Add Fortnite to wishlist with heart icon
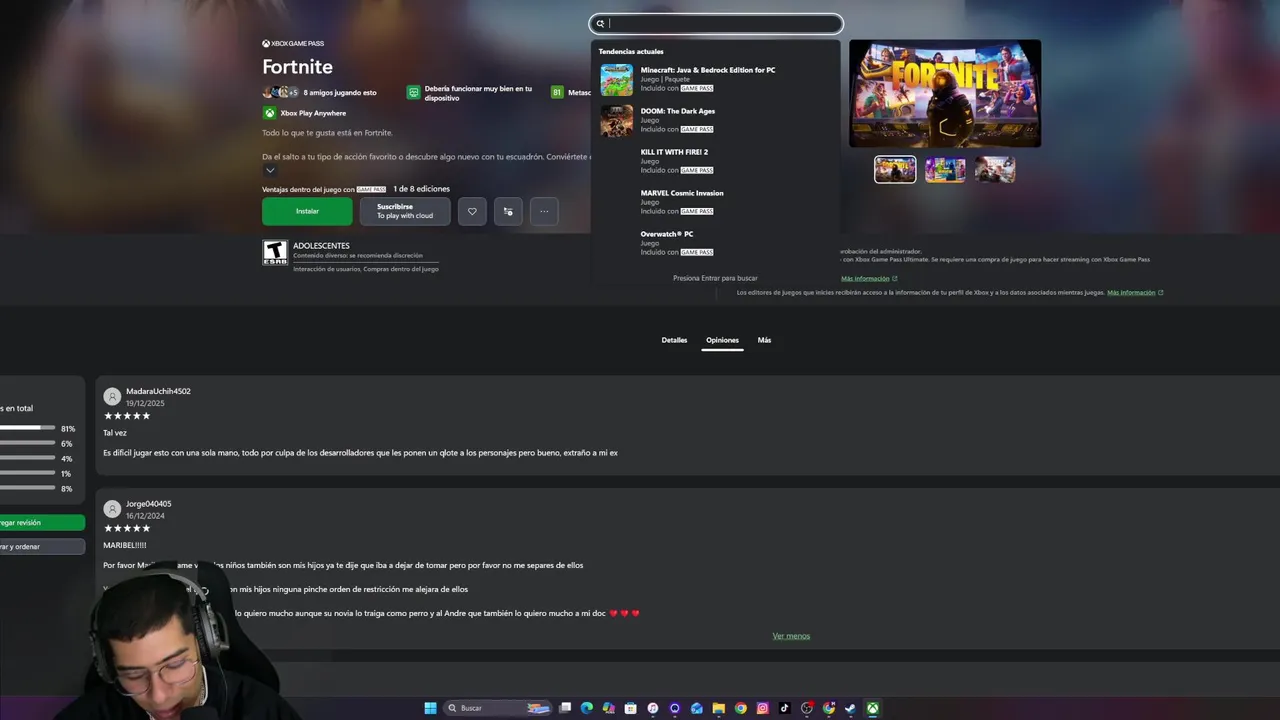 [472, 211]
